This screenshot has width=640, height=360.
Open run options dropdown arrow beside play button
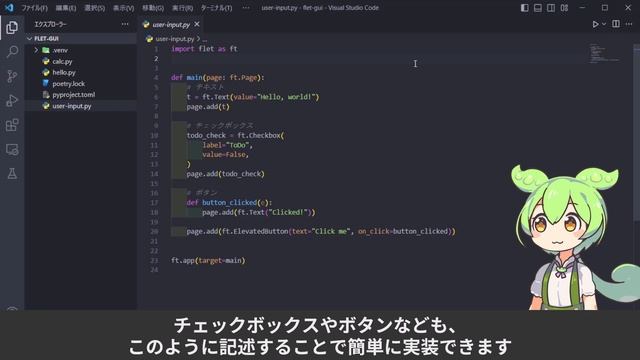click(x=604, y=24)
